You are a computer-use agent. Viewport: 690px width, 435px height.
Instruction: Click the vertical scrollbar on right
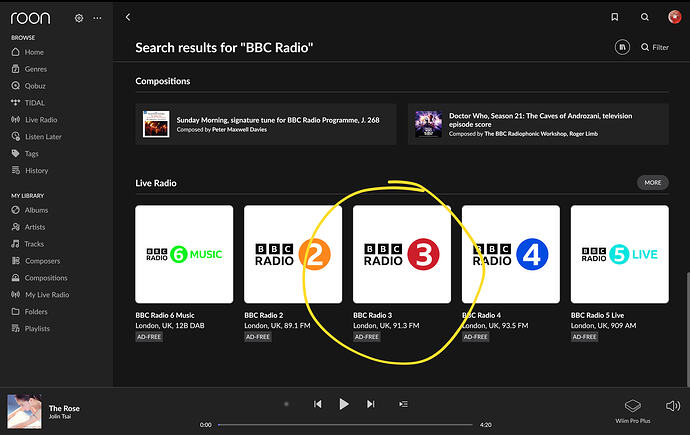688,330
